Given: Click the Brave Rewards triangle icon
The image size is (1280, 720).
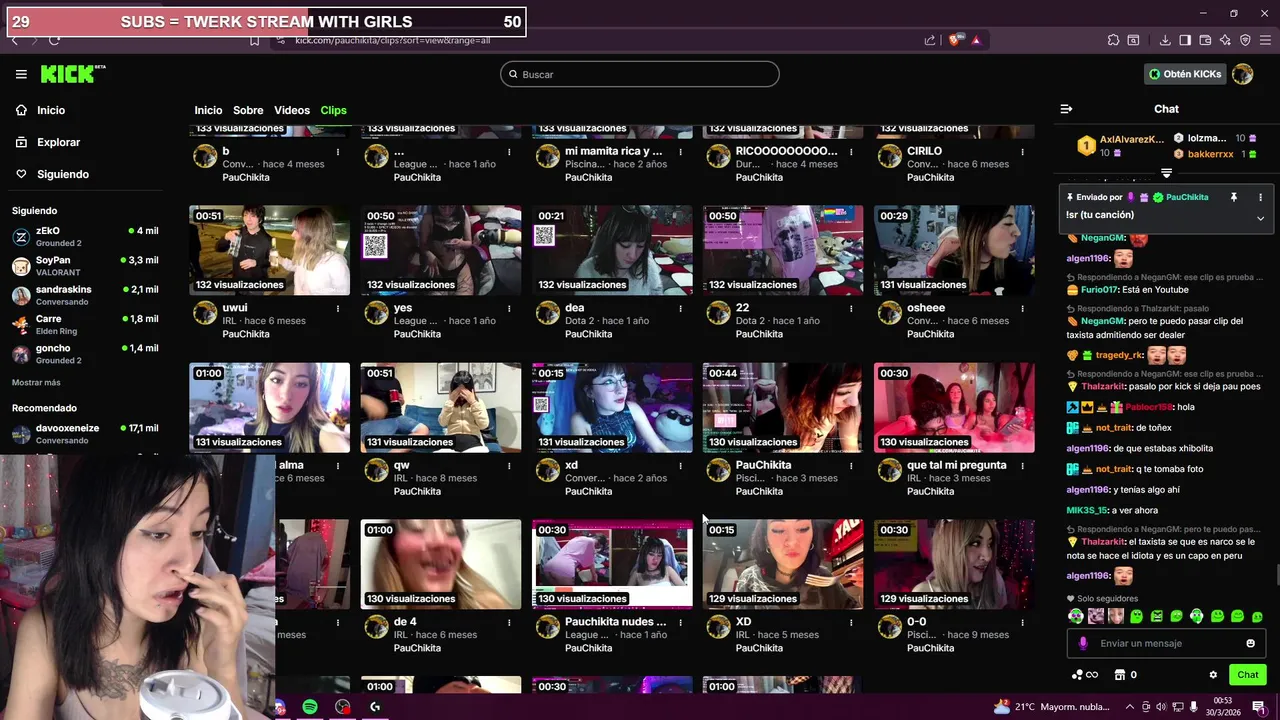Looking at the screenshot, I should click(x=976, y=40).
